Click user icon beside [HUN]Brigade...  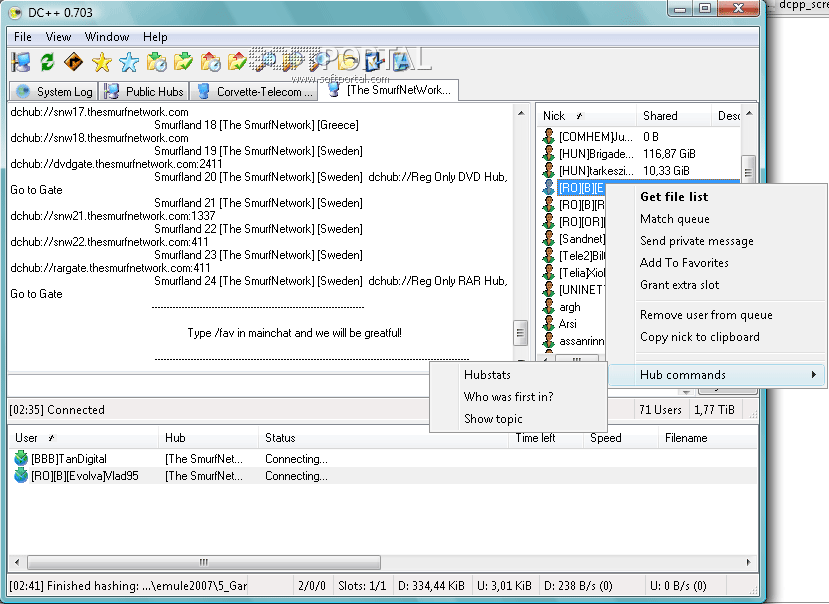point(548,153)
